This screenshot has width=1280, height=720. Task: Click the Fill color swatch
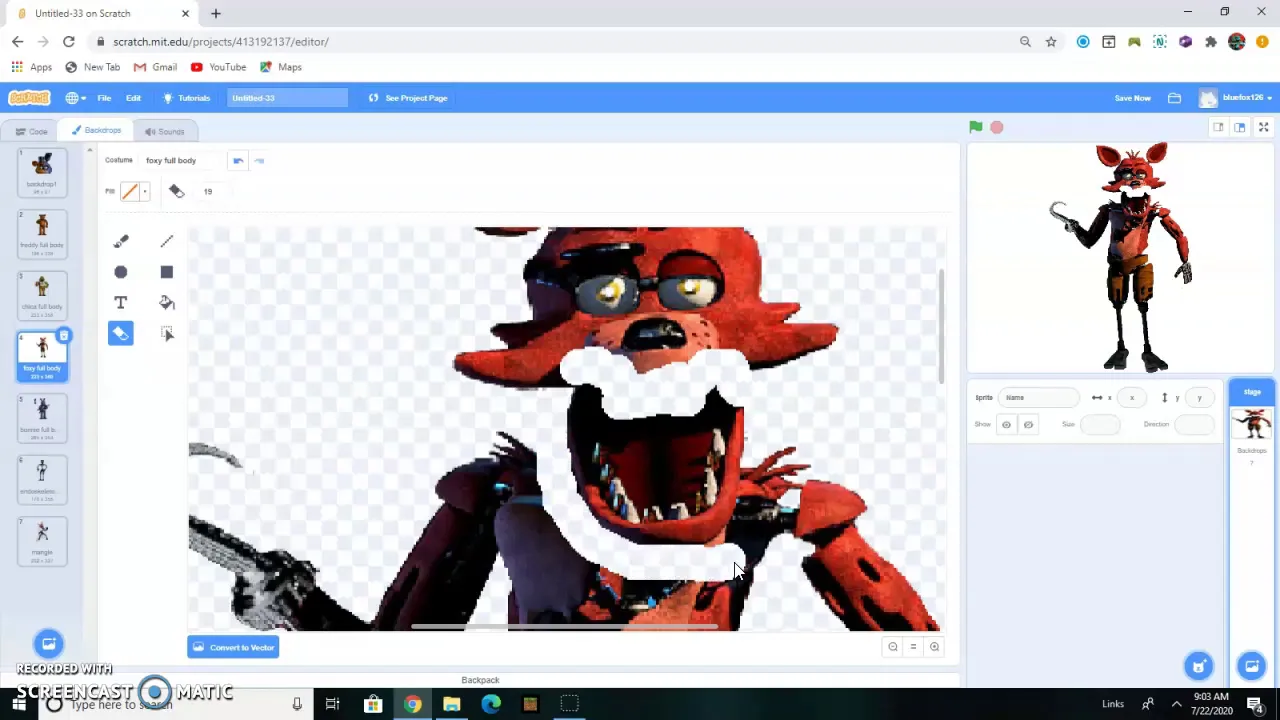pos(130,191)
